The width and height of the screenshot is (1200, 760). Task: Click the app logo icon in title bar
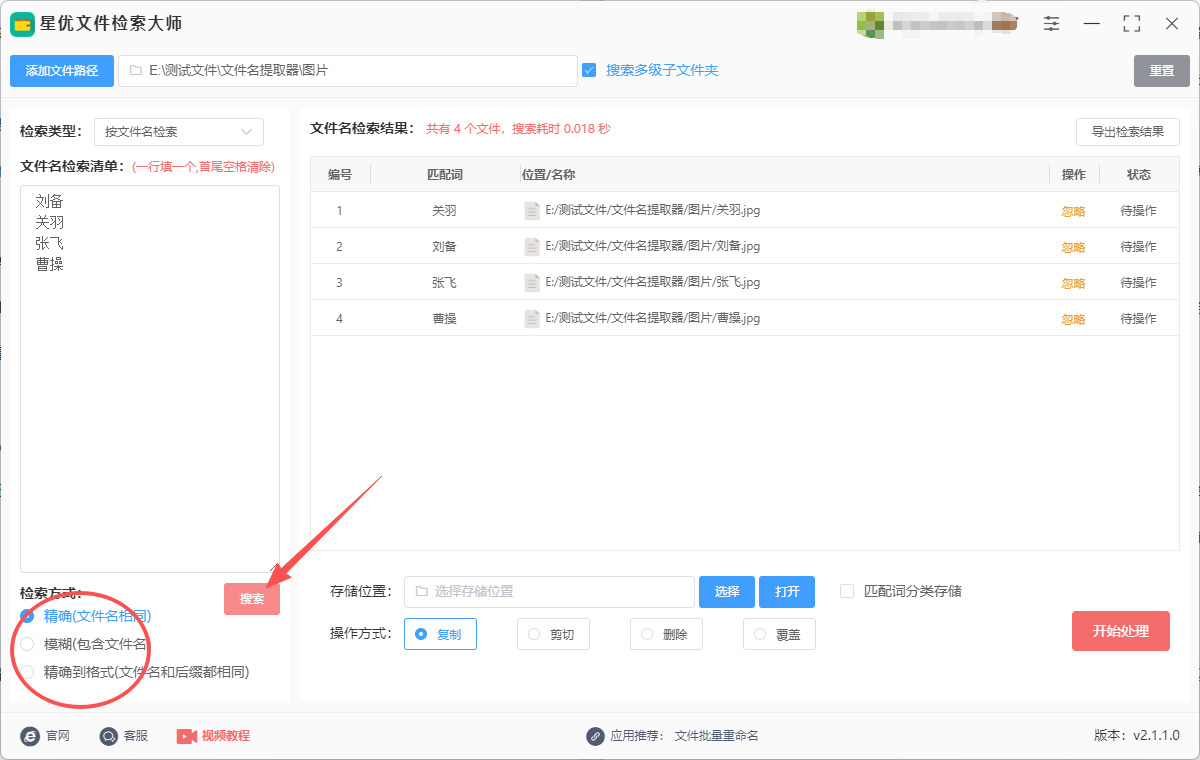click(22, 24)
